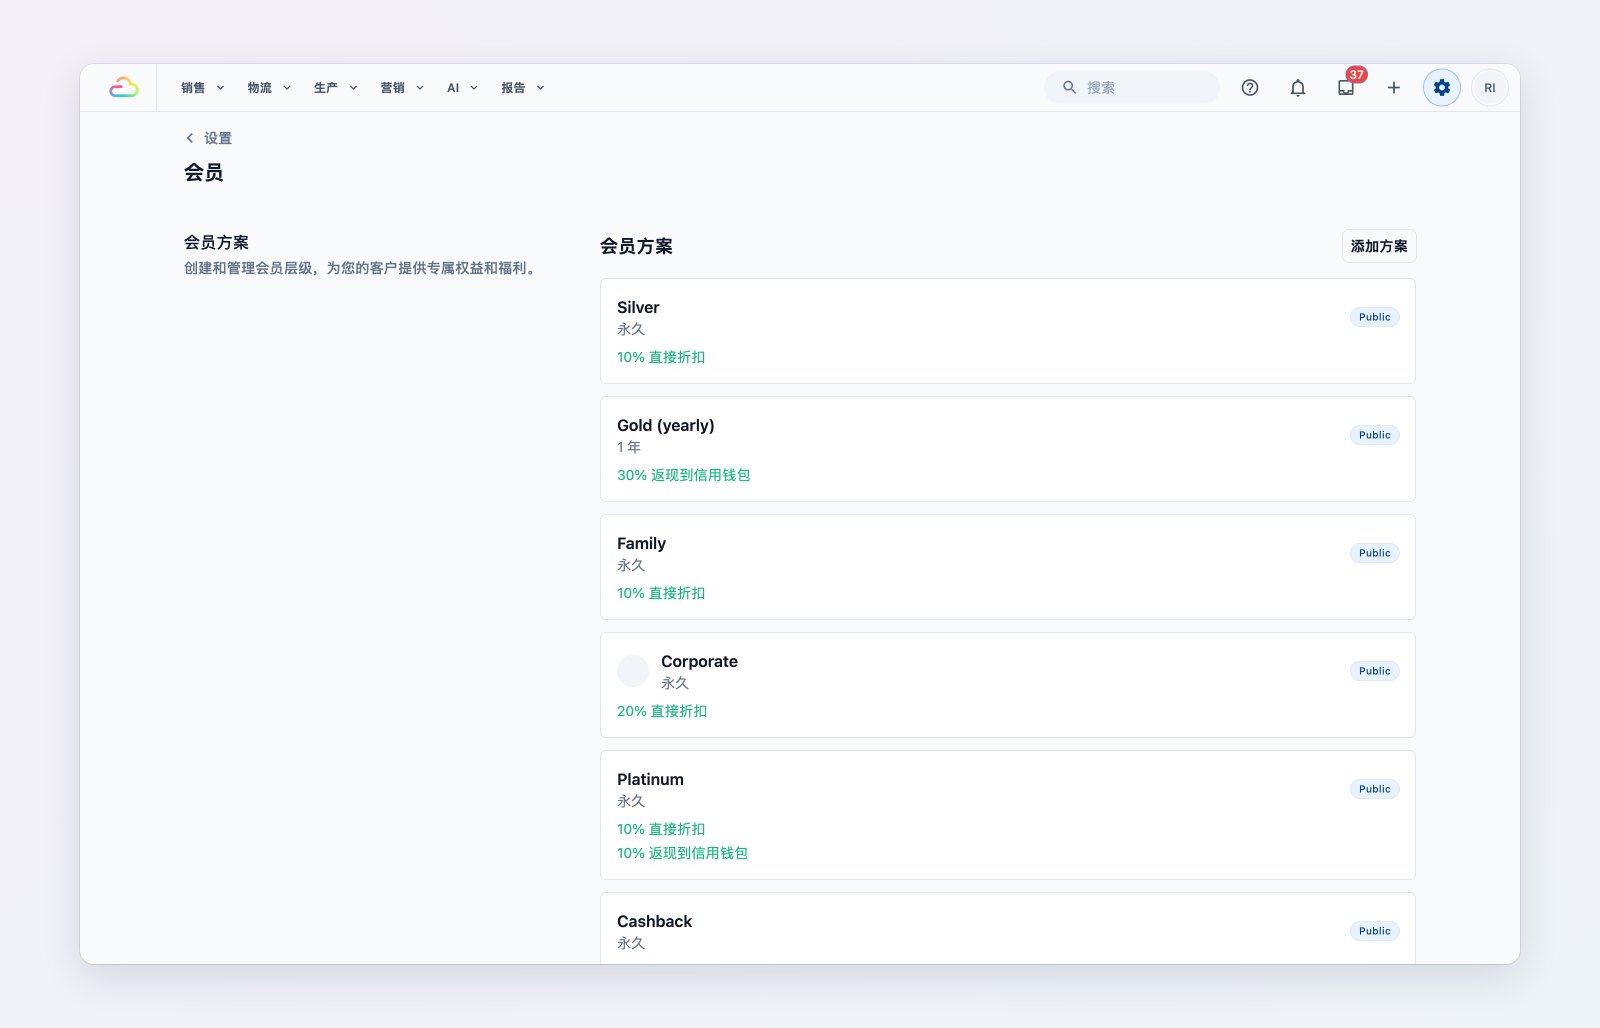The image size is (1600, 1028).
Task: Open the Gold (yearly) plan
Action: (1008, 449)
